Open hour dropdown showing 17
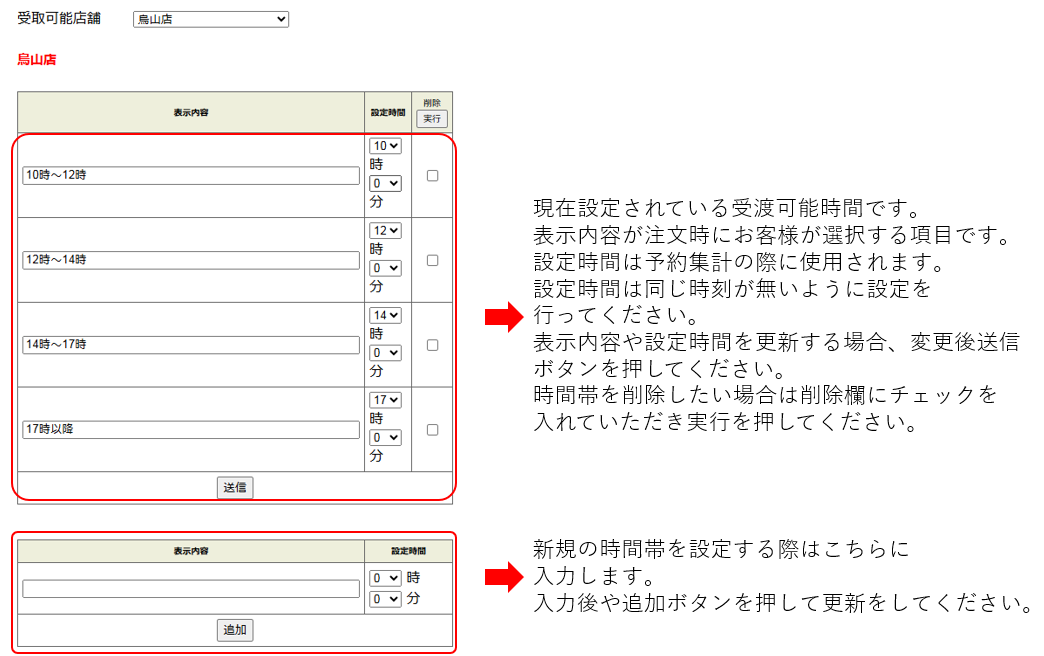This screenshot has width=1044, height=656. click(x=385, y=400)
